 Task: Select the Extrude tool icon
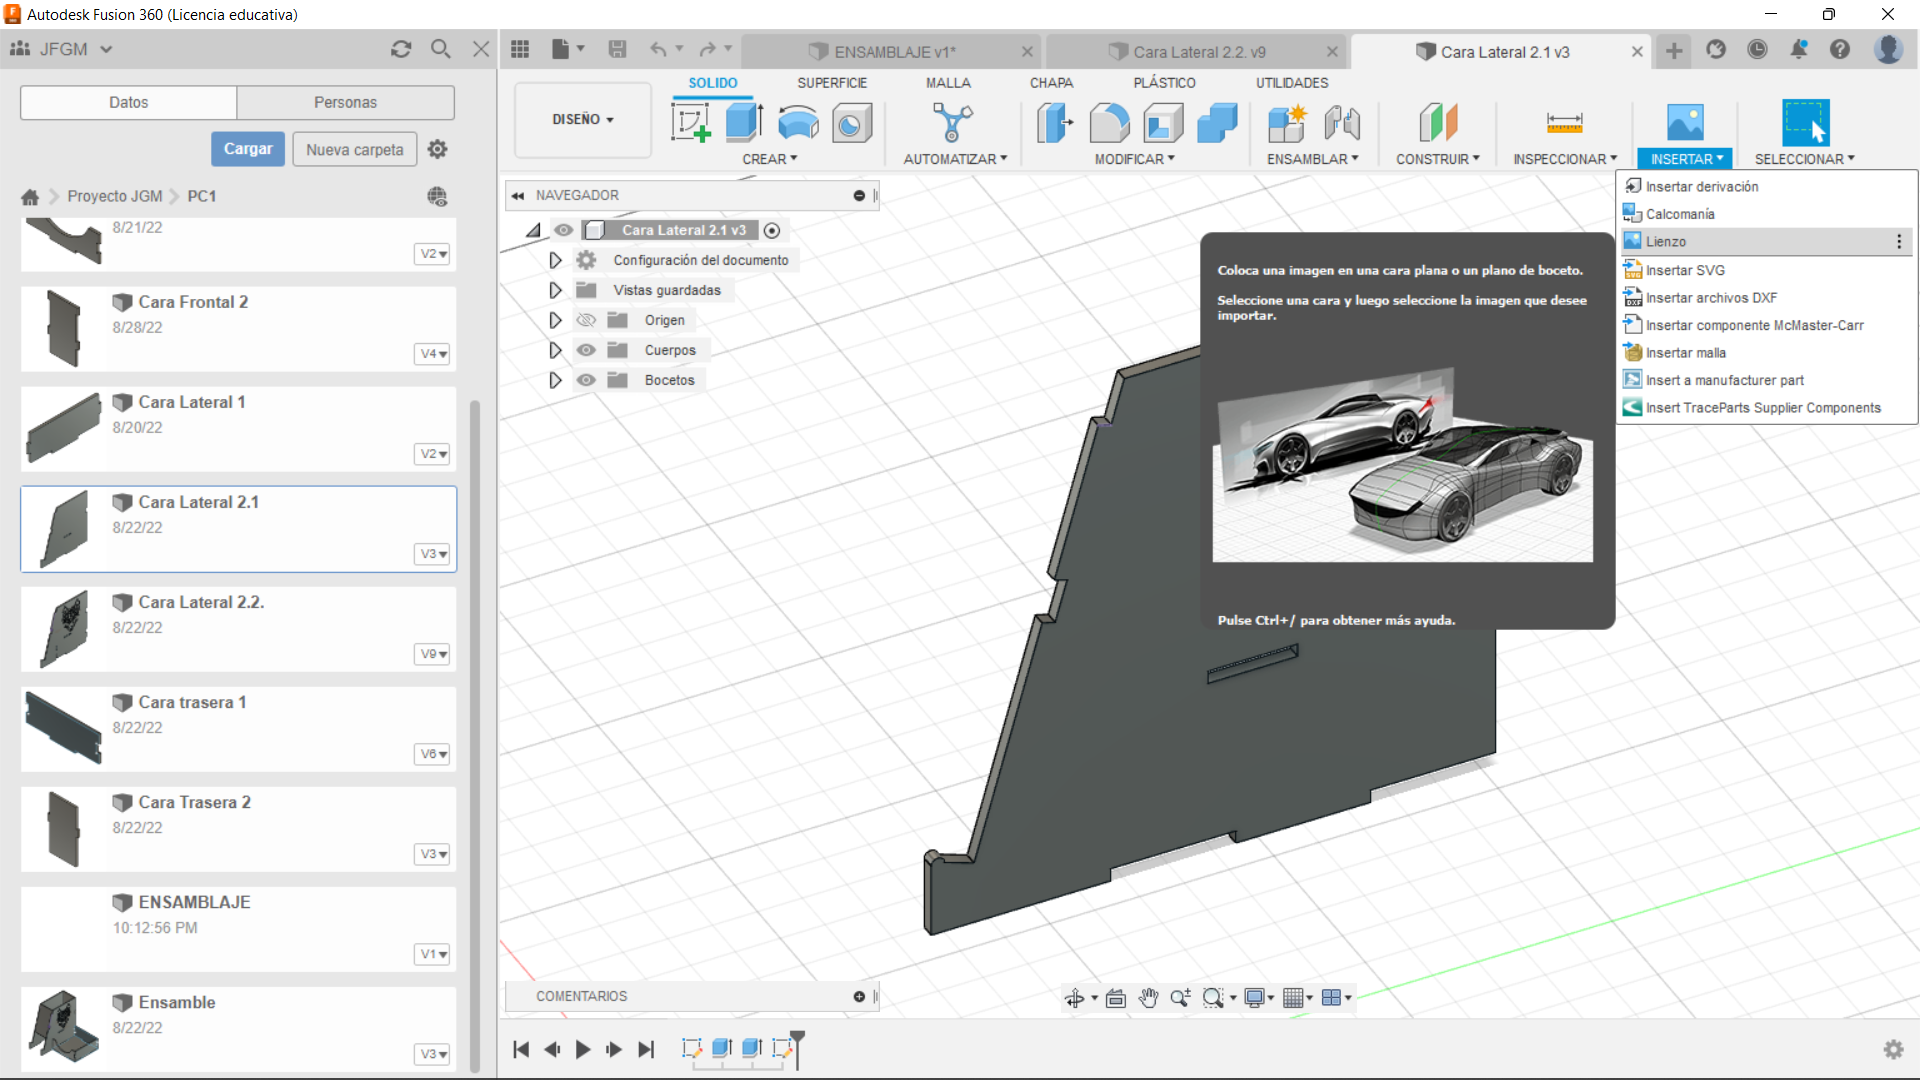click(744, 123)
